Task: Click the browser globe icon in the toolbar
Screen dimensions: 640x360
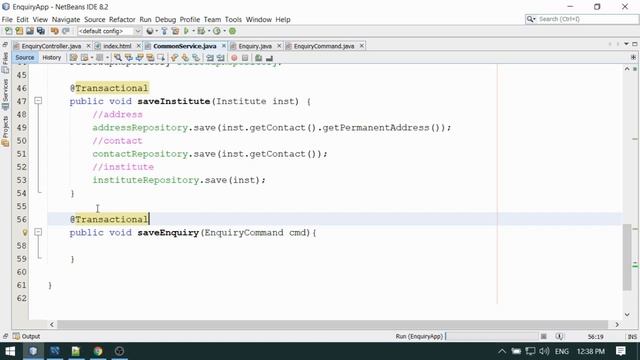Action: coord(150,31)
